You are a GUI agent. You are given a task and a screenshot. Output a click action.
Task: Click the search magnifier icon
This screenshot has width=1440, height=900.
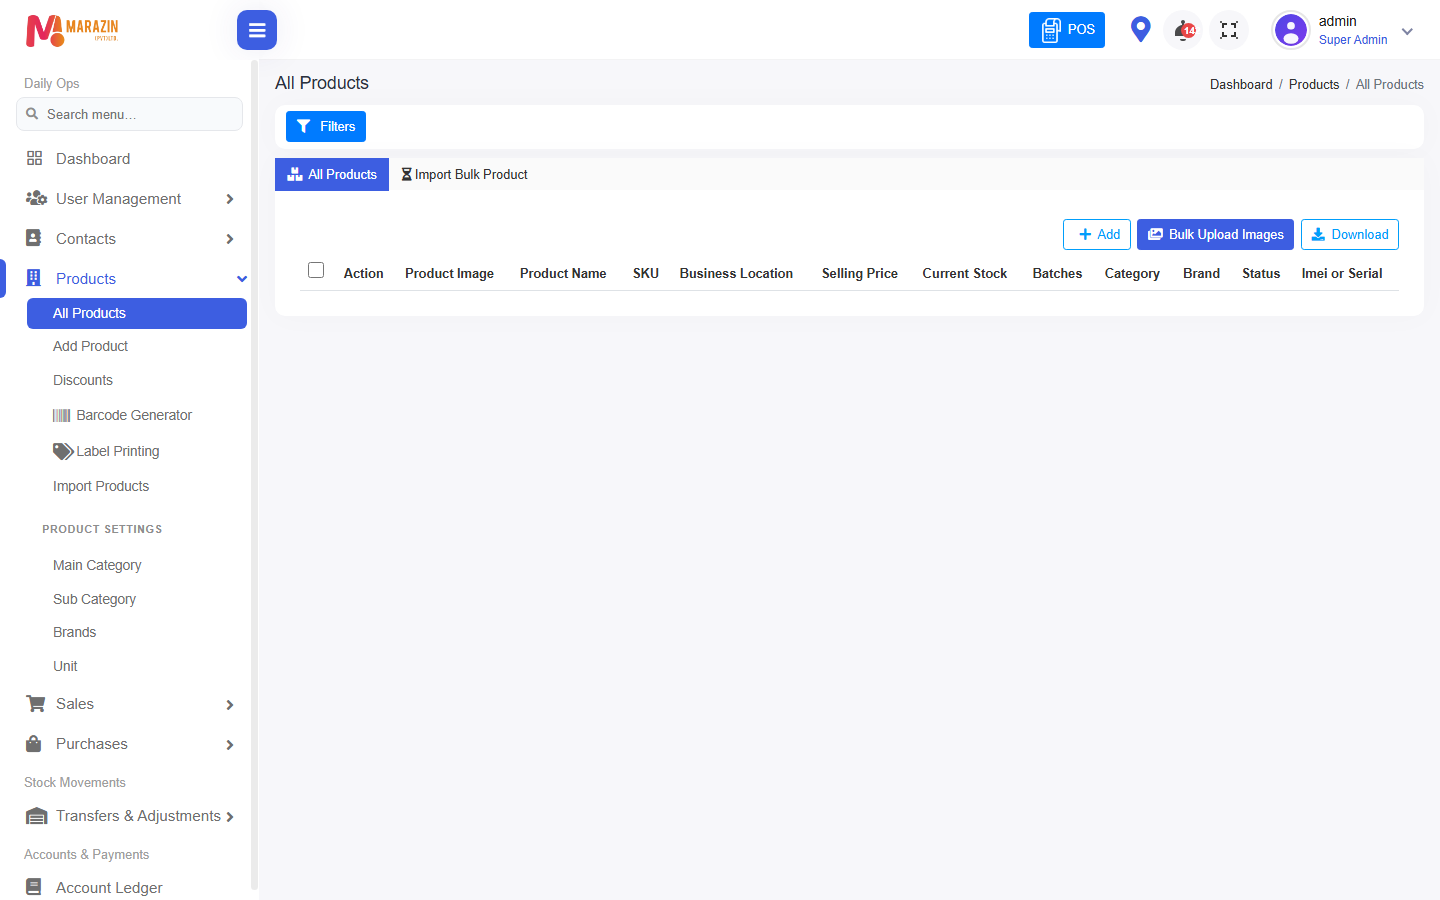tap(32, 114)
